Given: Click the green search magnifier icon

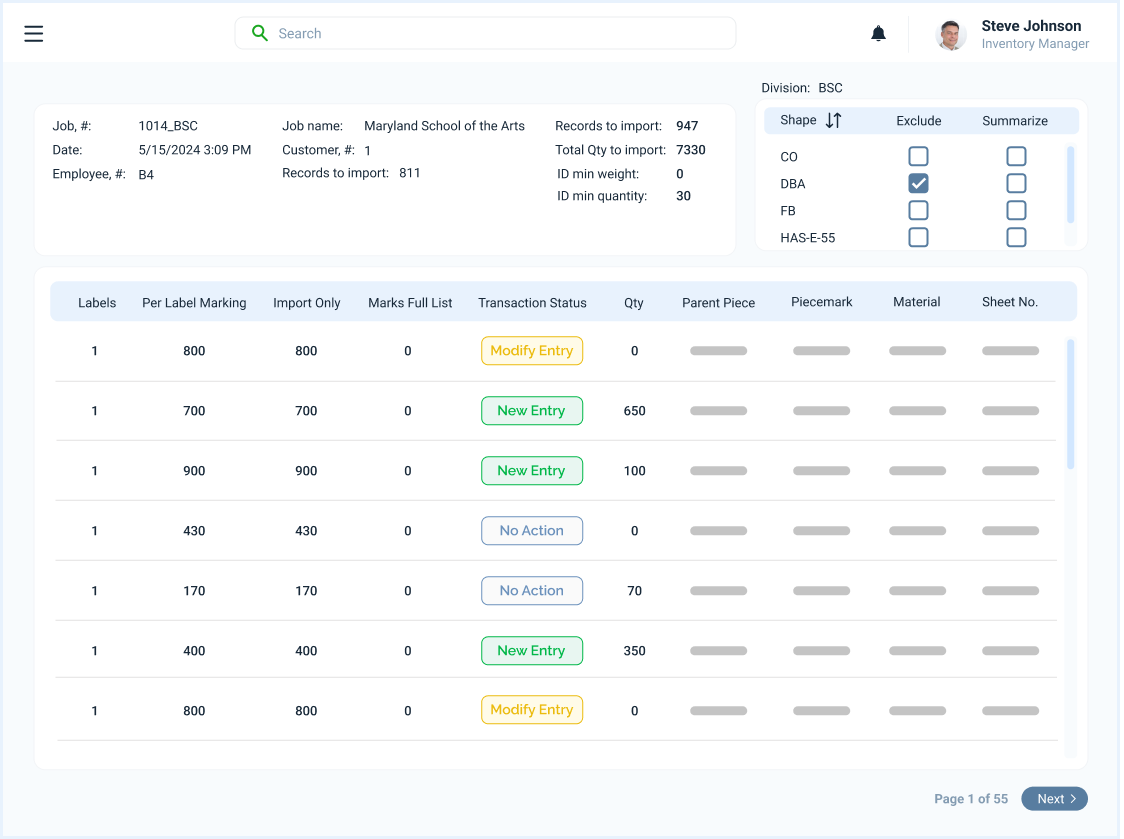Looking at the screenshot, I should tap(260, 33).
